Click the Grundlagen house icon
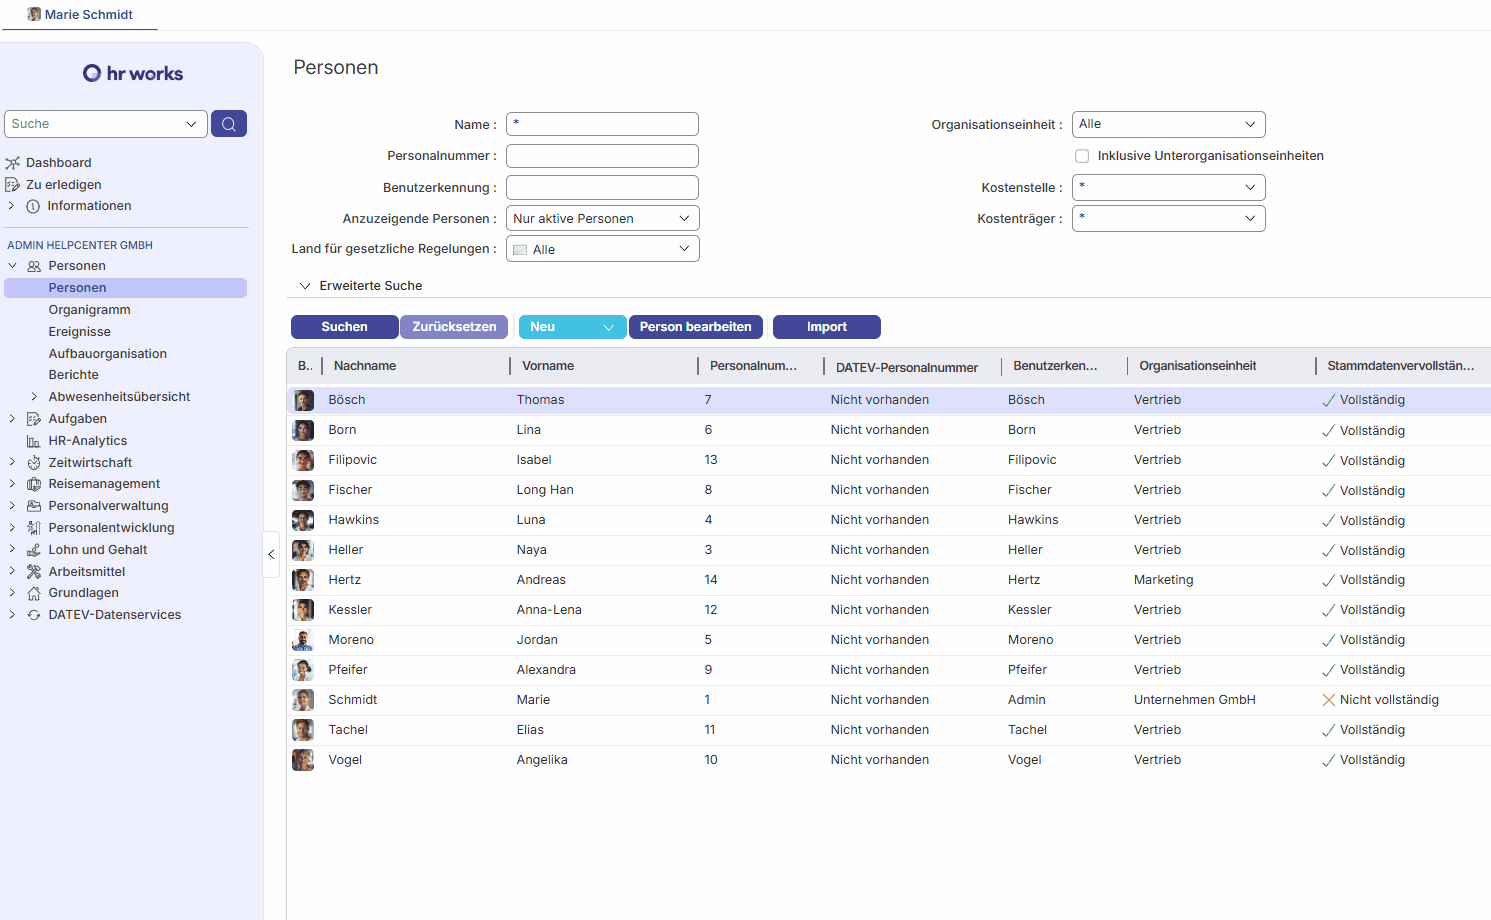This screenshot has width=1491, height=920. [34, 593]
